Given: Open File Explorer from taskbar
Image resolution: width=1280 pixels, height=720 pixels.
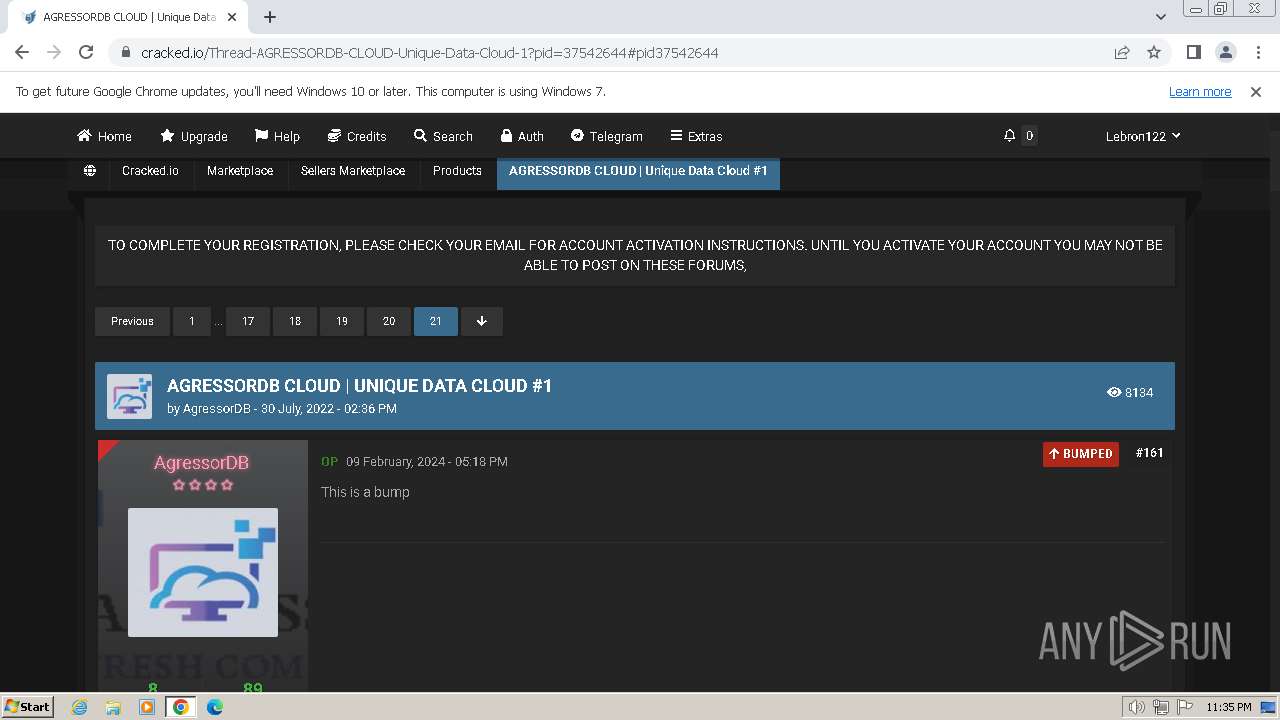Looking at the screenshot, I should [113, 707].
